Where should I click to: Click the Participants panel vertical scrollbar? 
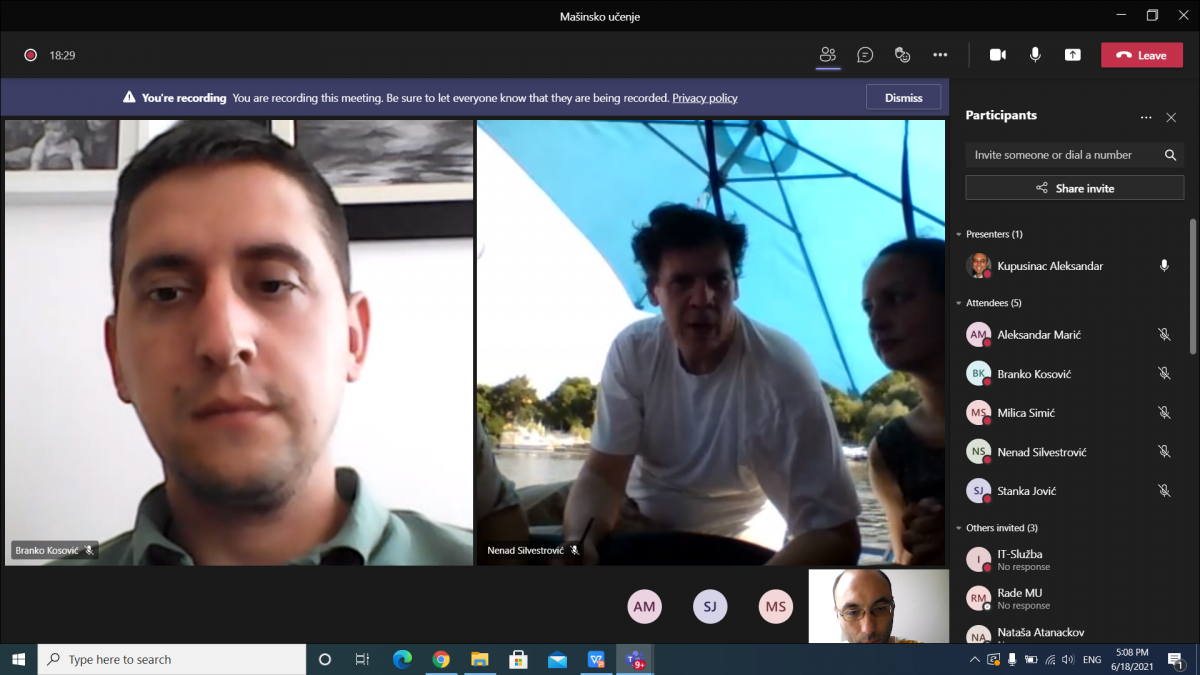(x=1192, y=286)
